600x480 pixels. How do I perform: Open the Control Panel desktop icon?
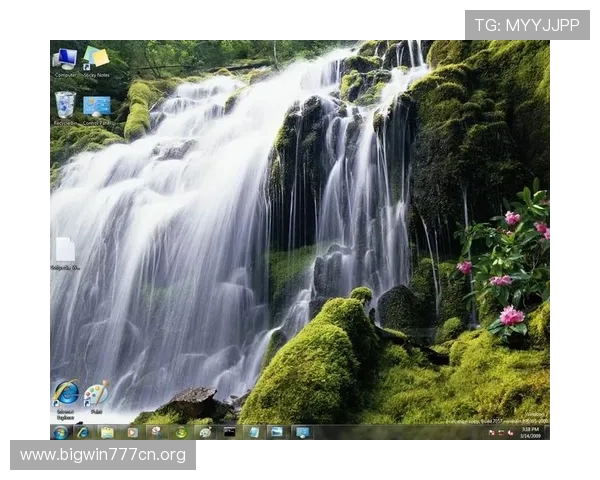pos(97,107)
